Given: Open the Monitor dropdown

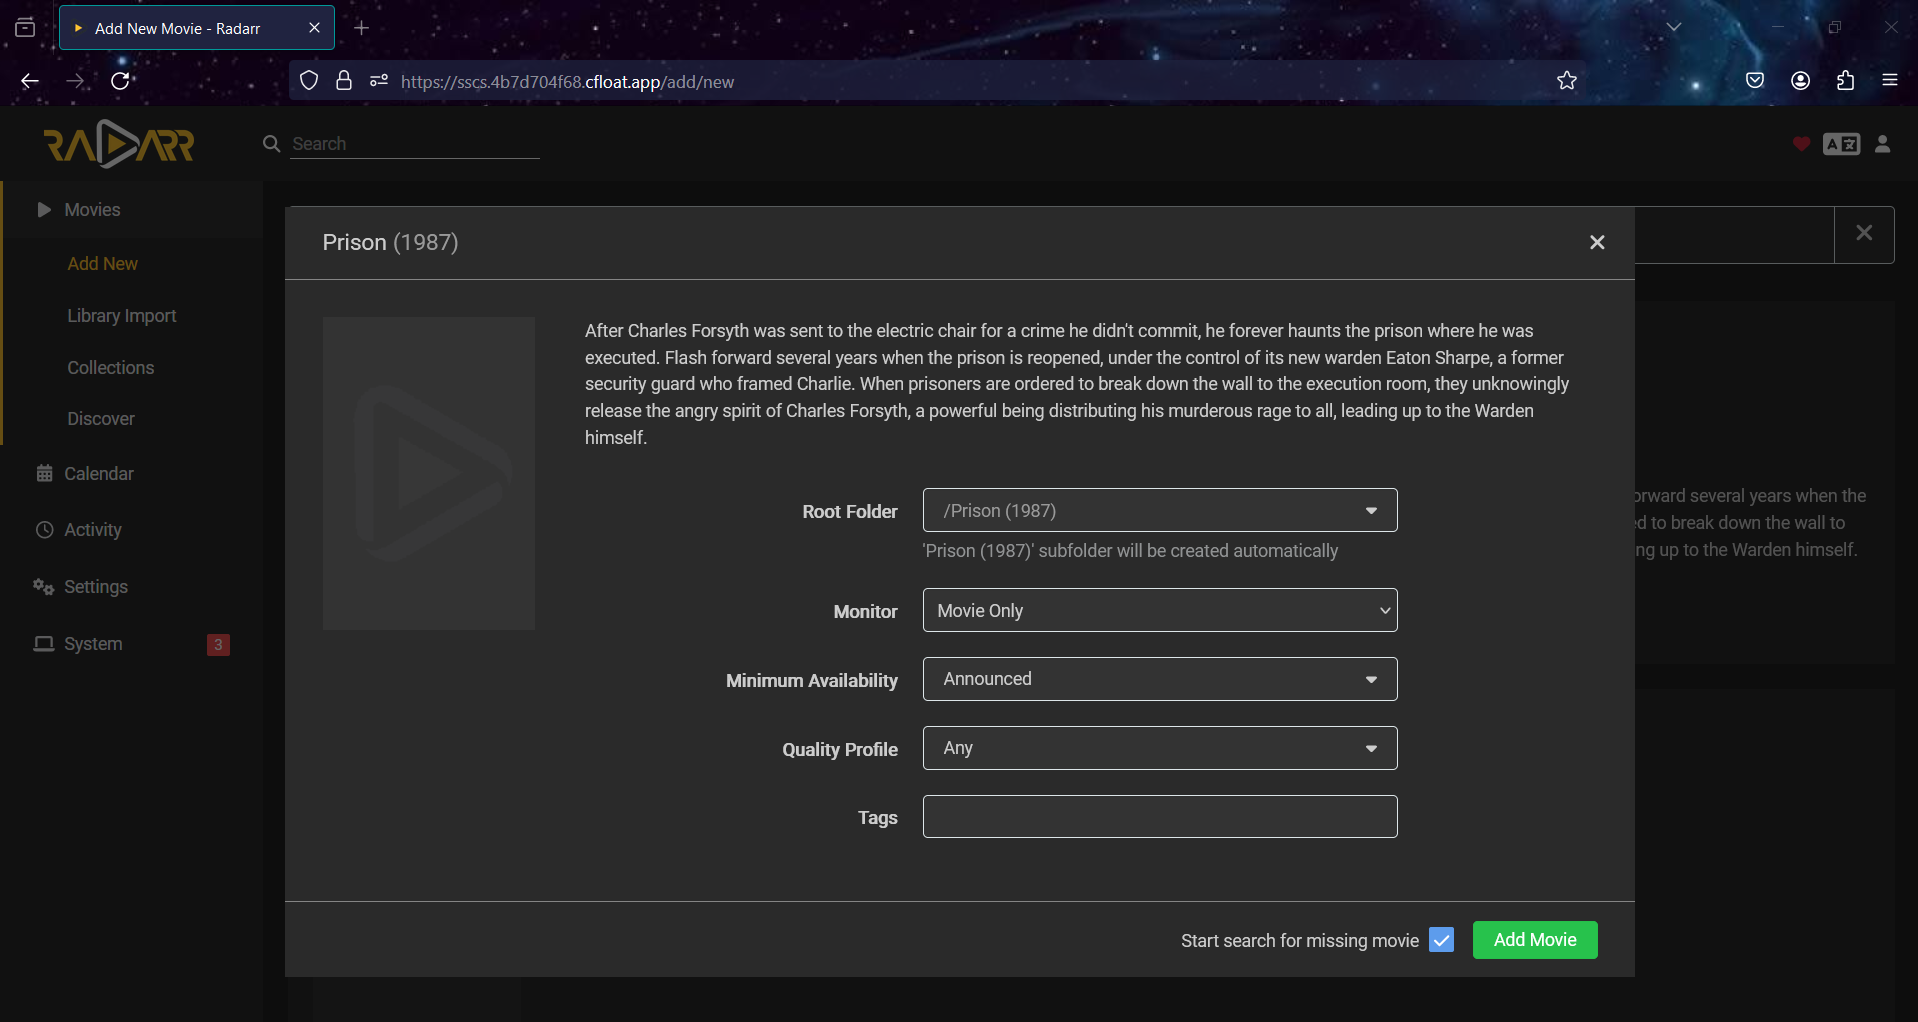Looking at the screenshot, I should 1160,611.
